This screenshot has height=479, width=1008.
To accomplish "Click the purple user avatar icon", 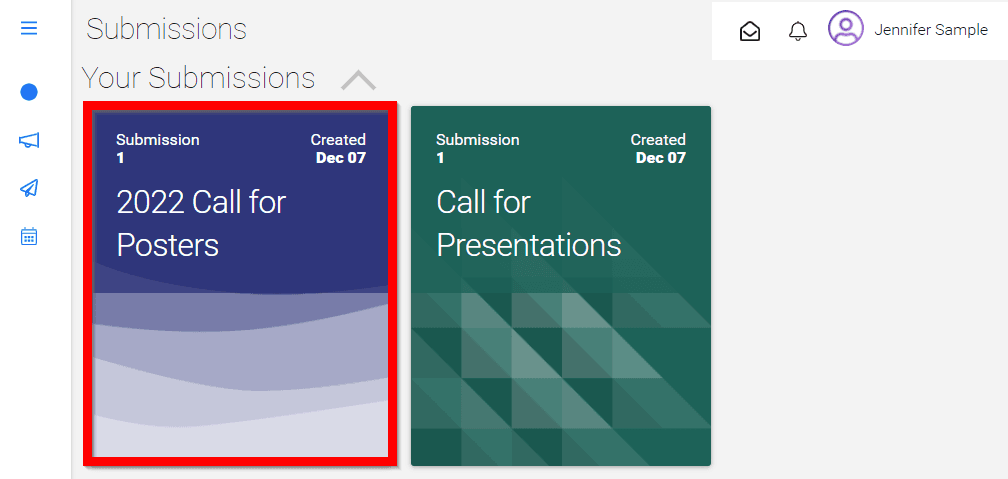I will point(845,28).
